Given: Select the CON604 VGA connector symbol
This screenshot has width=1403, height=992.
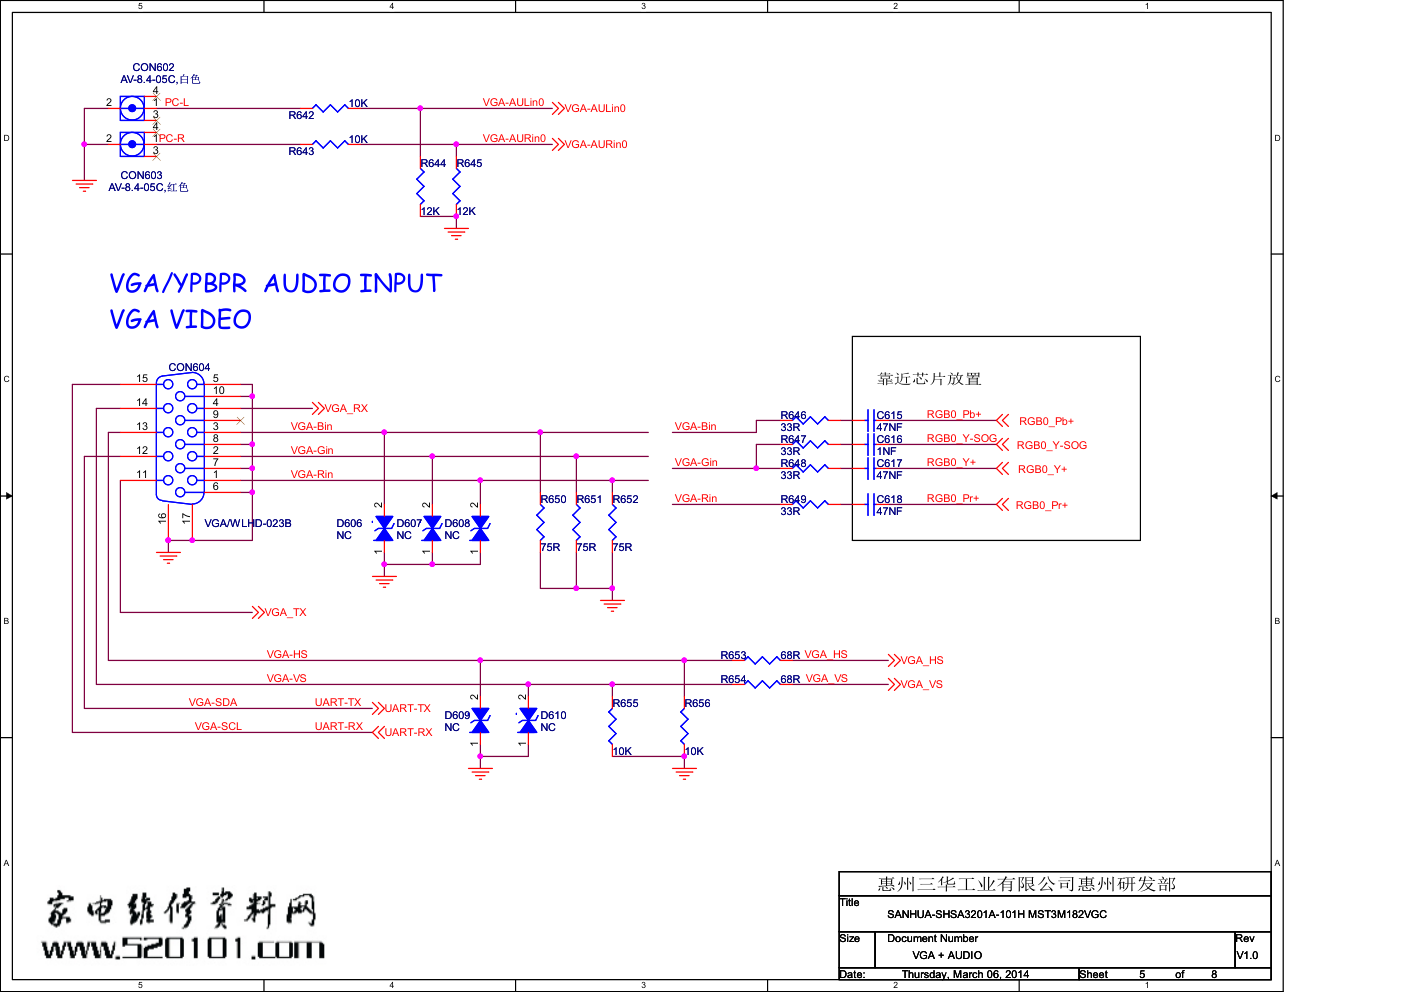Looking at the screenshot, I should tap(180, 439).
